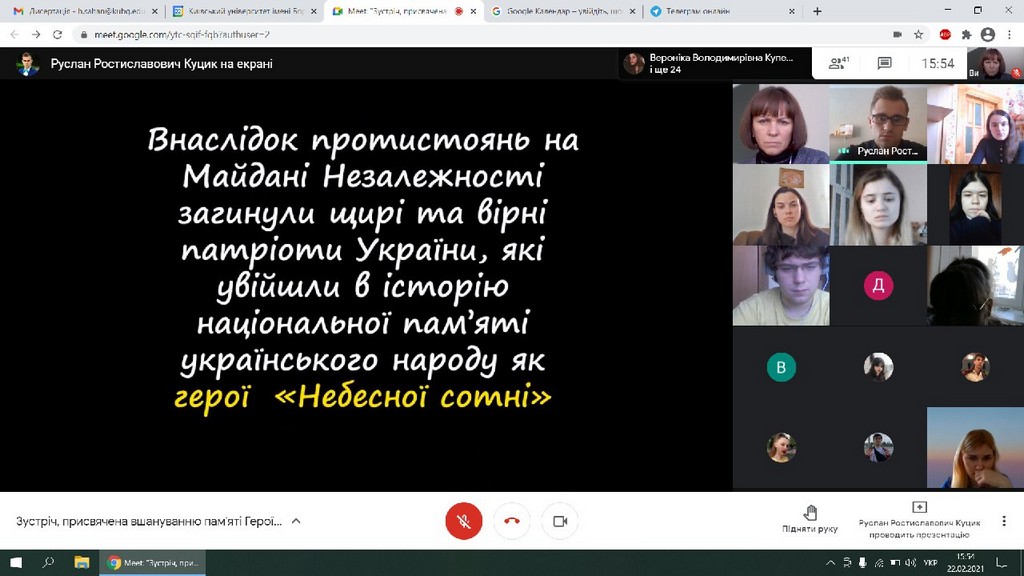Expand meeting details chevron beside the title
1024x576 pixels.
click(296, 521)
